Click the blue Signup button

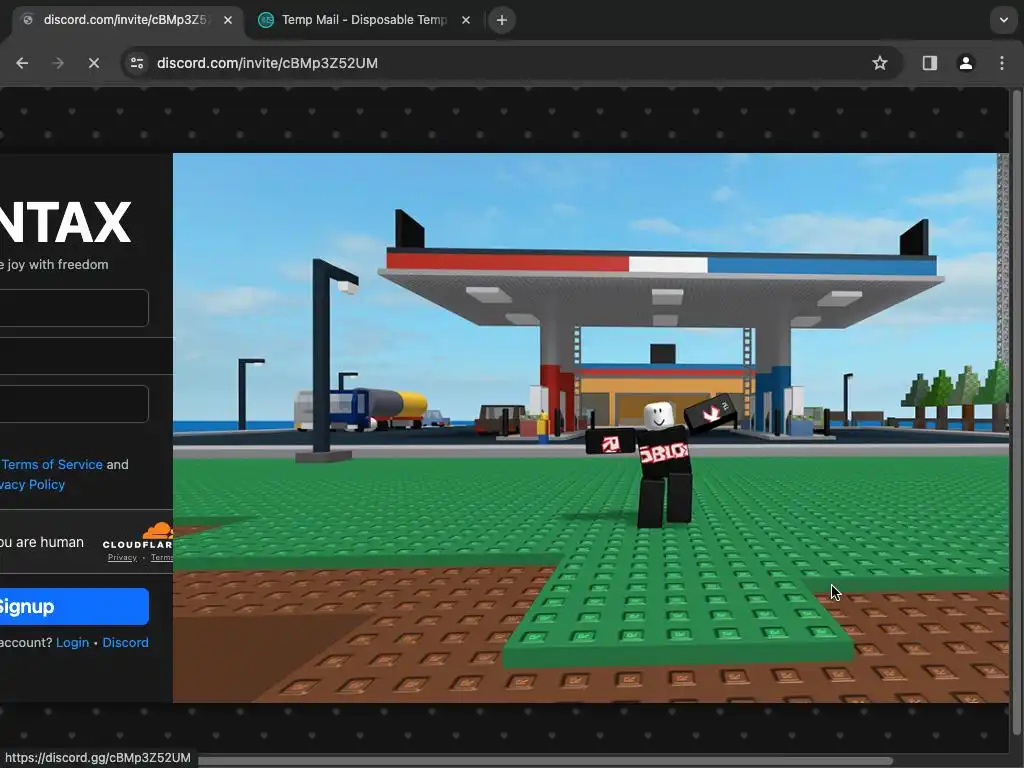tap(74, 607)
